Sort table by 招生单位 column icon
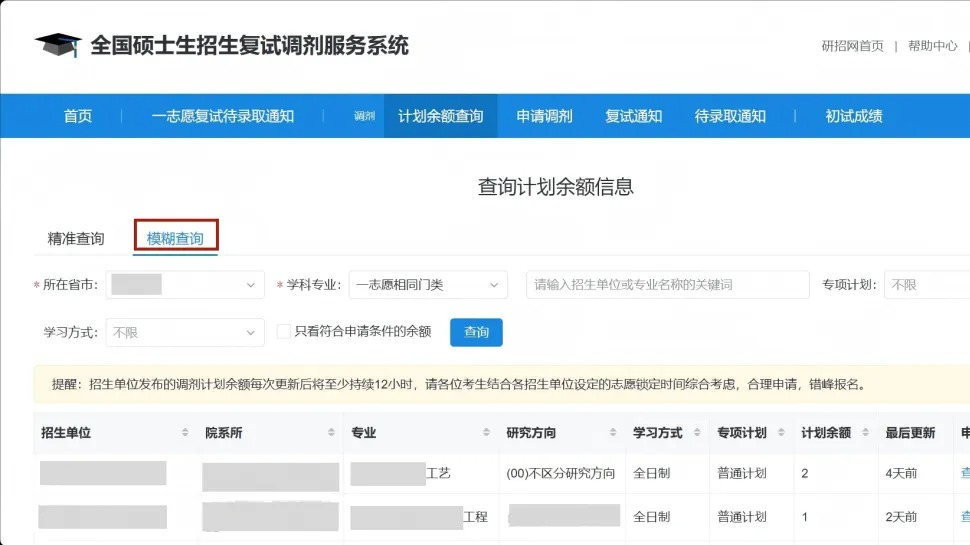The image size is (970, 545). [185, 433]
